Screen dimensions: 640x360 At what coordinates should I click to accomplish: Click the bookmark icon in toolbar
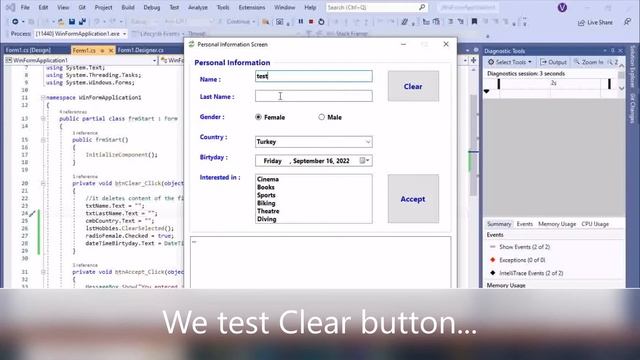474,22
